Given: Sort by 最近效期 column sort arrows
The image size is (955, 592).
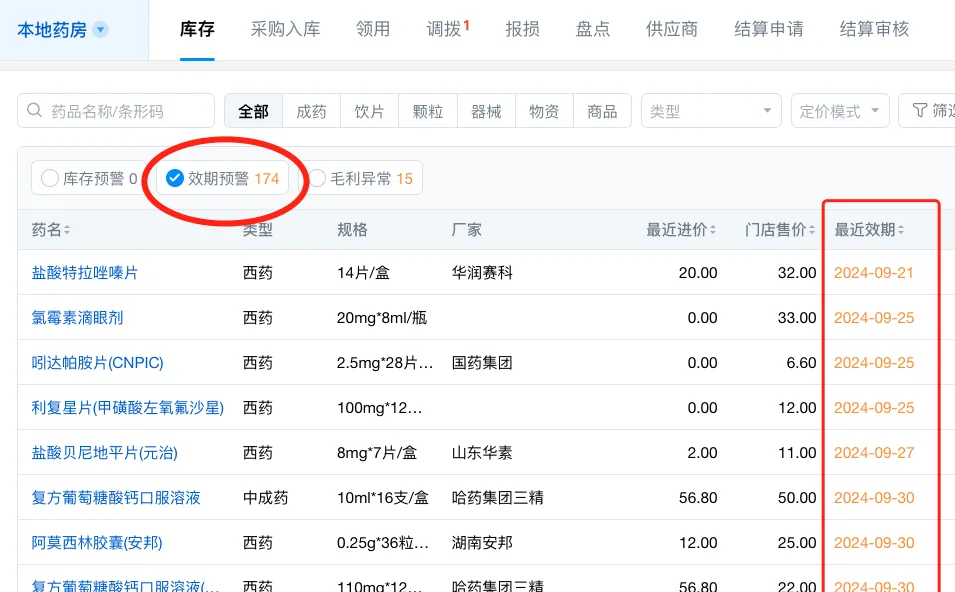Looking at the screenshot, I should [901, 231].
